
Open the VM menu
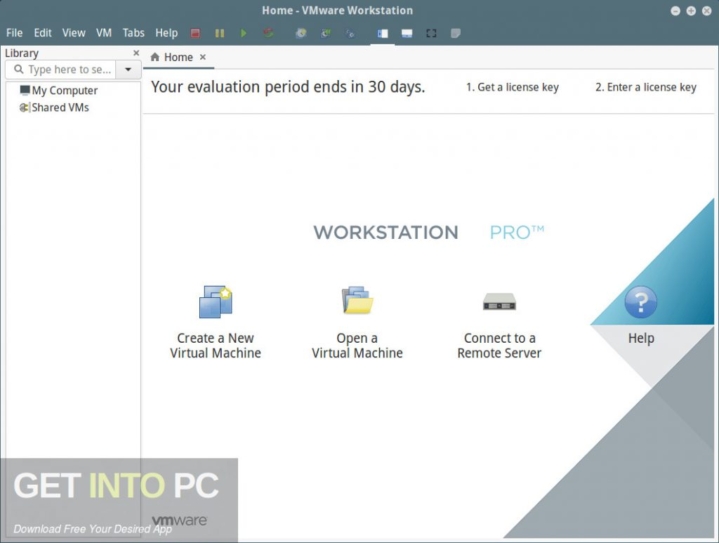tap(104, 33)
